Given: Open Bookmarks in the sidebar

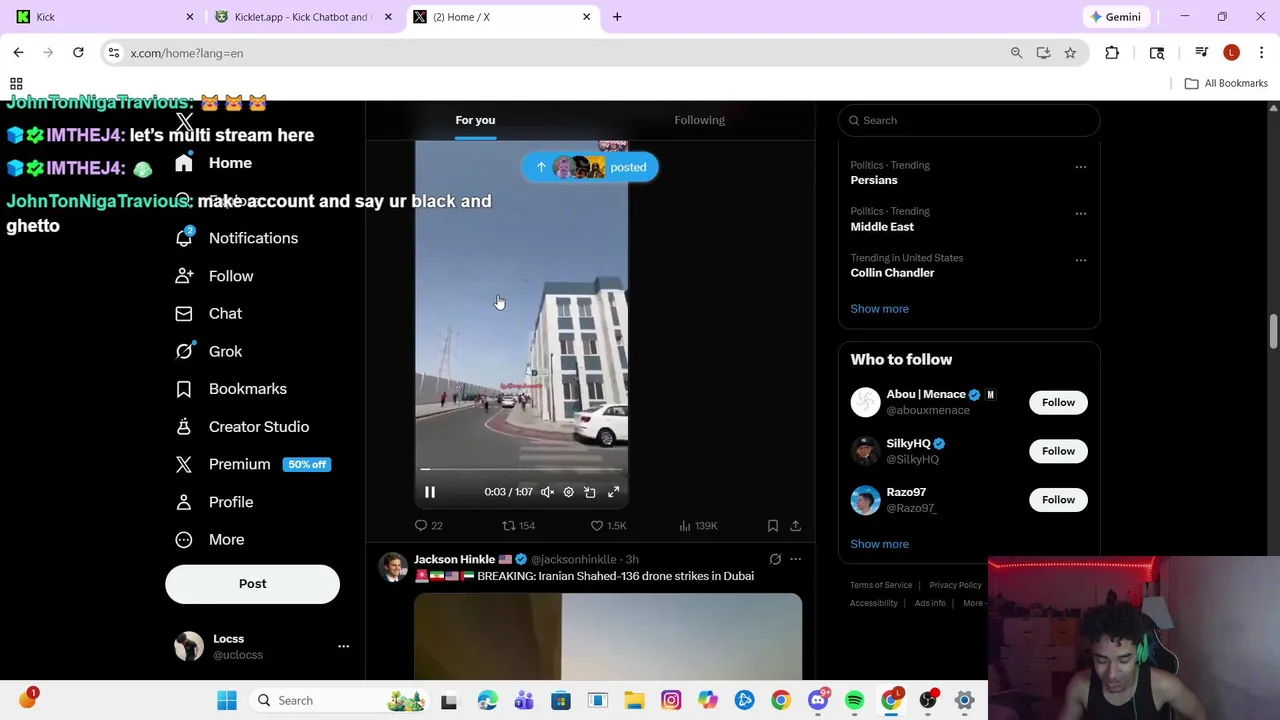Looking at the screenshot, I should 231,389.
